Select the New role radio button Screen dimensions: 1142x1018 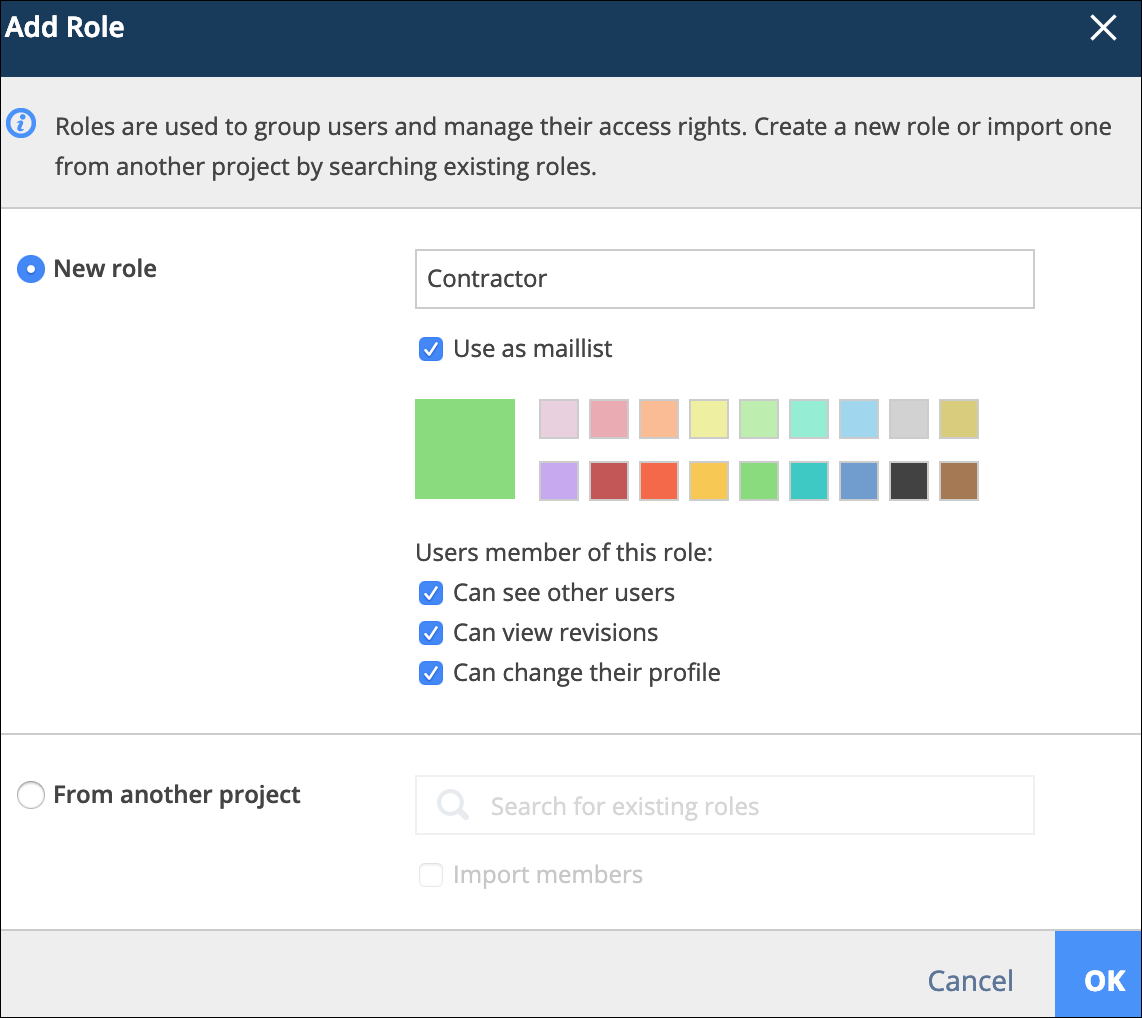(31, 269)
